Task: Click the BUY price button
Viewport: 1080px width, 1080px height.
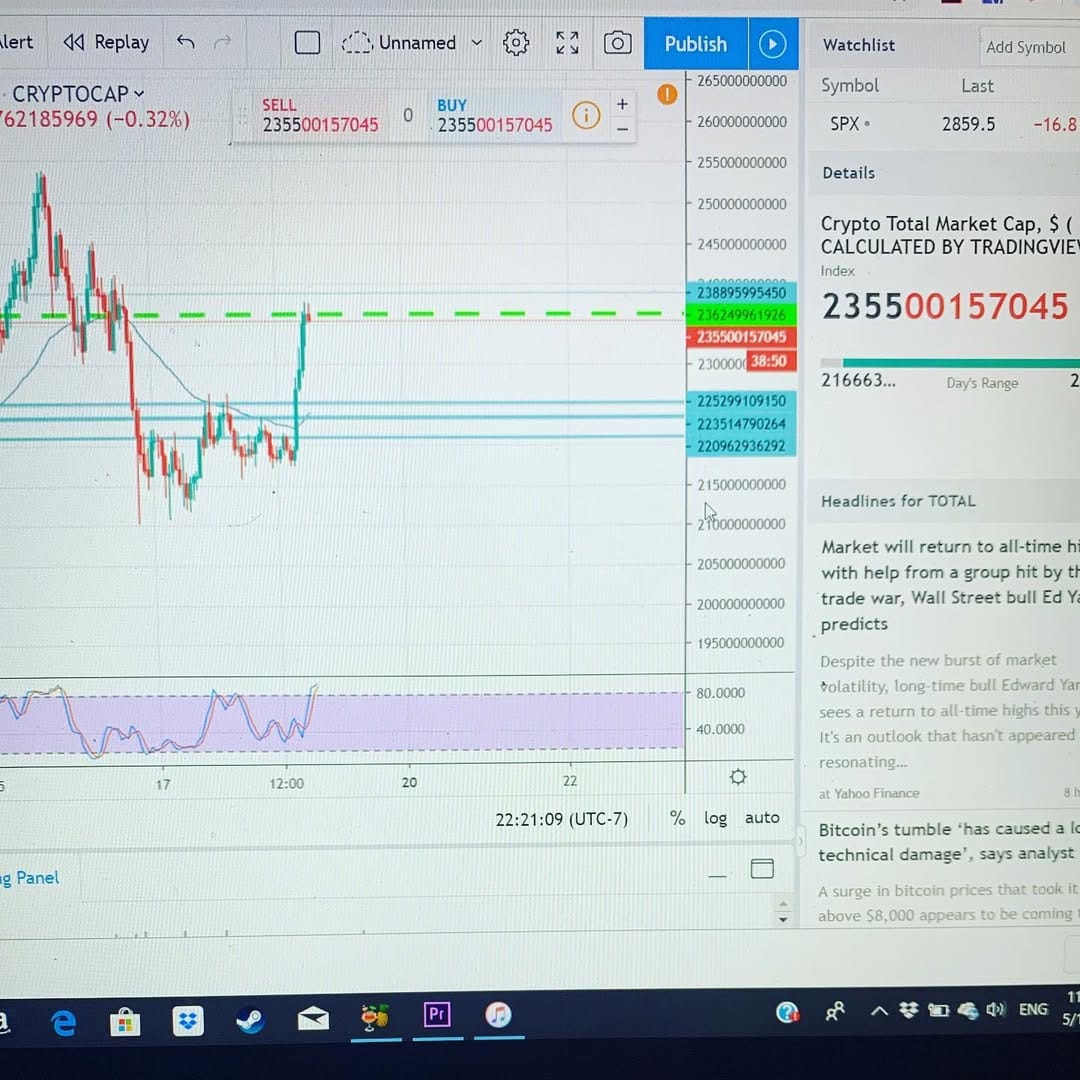Action: click(x=495, y=116)
